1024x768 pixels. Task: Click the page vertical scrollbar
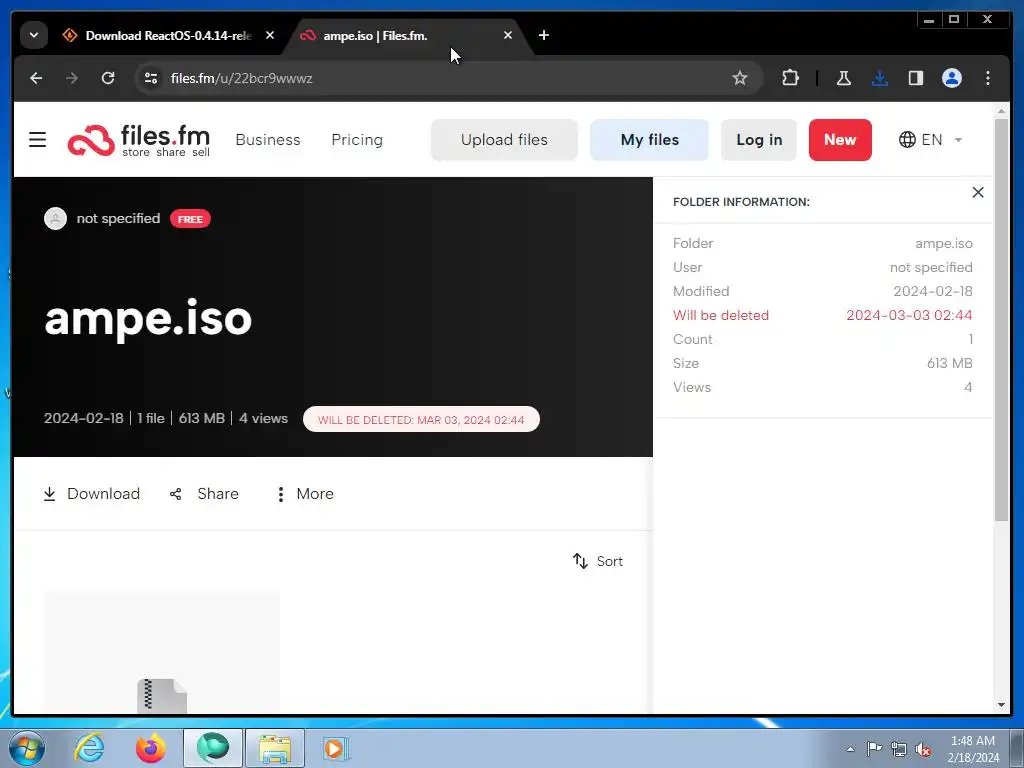coord(1001,320)
